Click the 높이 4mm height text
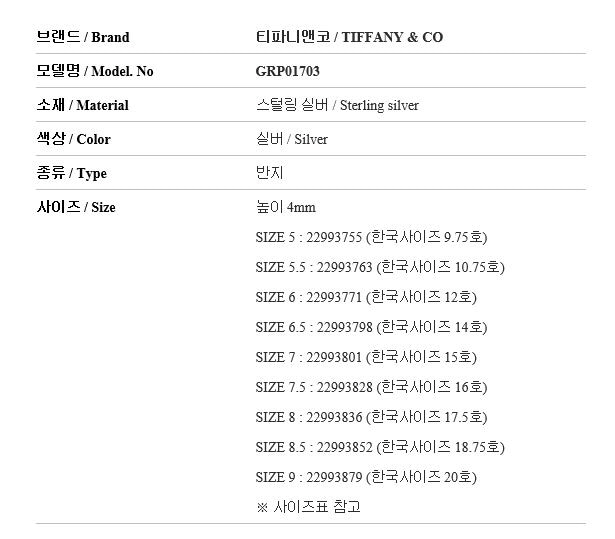This screenshot has width=615, height=539. [x=286, y=207]
